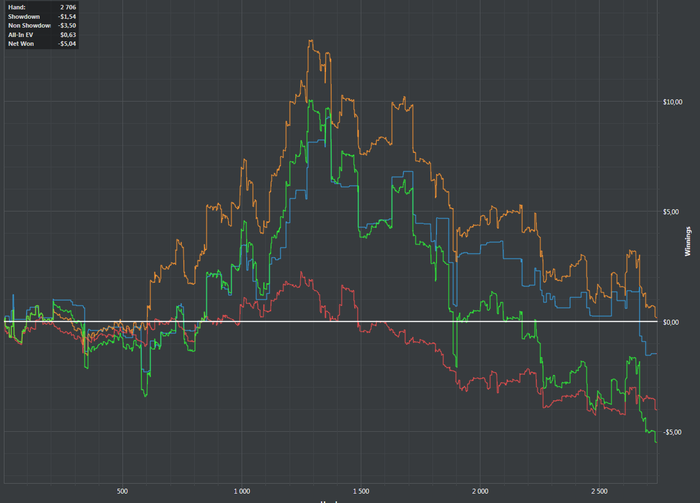This screenshot has width=700, height=503.
Task: Click the $5,00 y-axis label
Action: (671, 212)
